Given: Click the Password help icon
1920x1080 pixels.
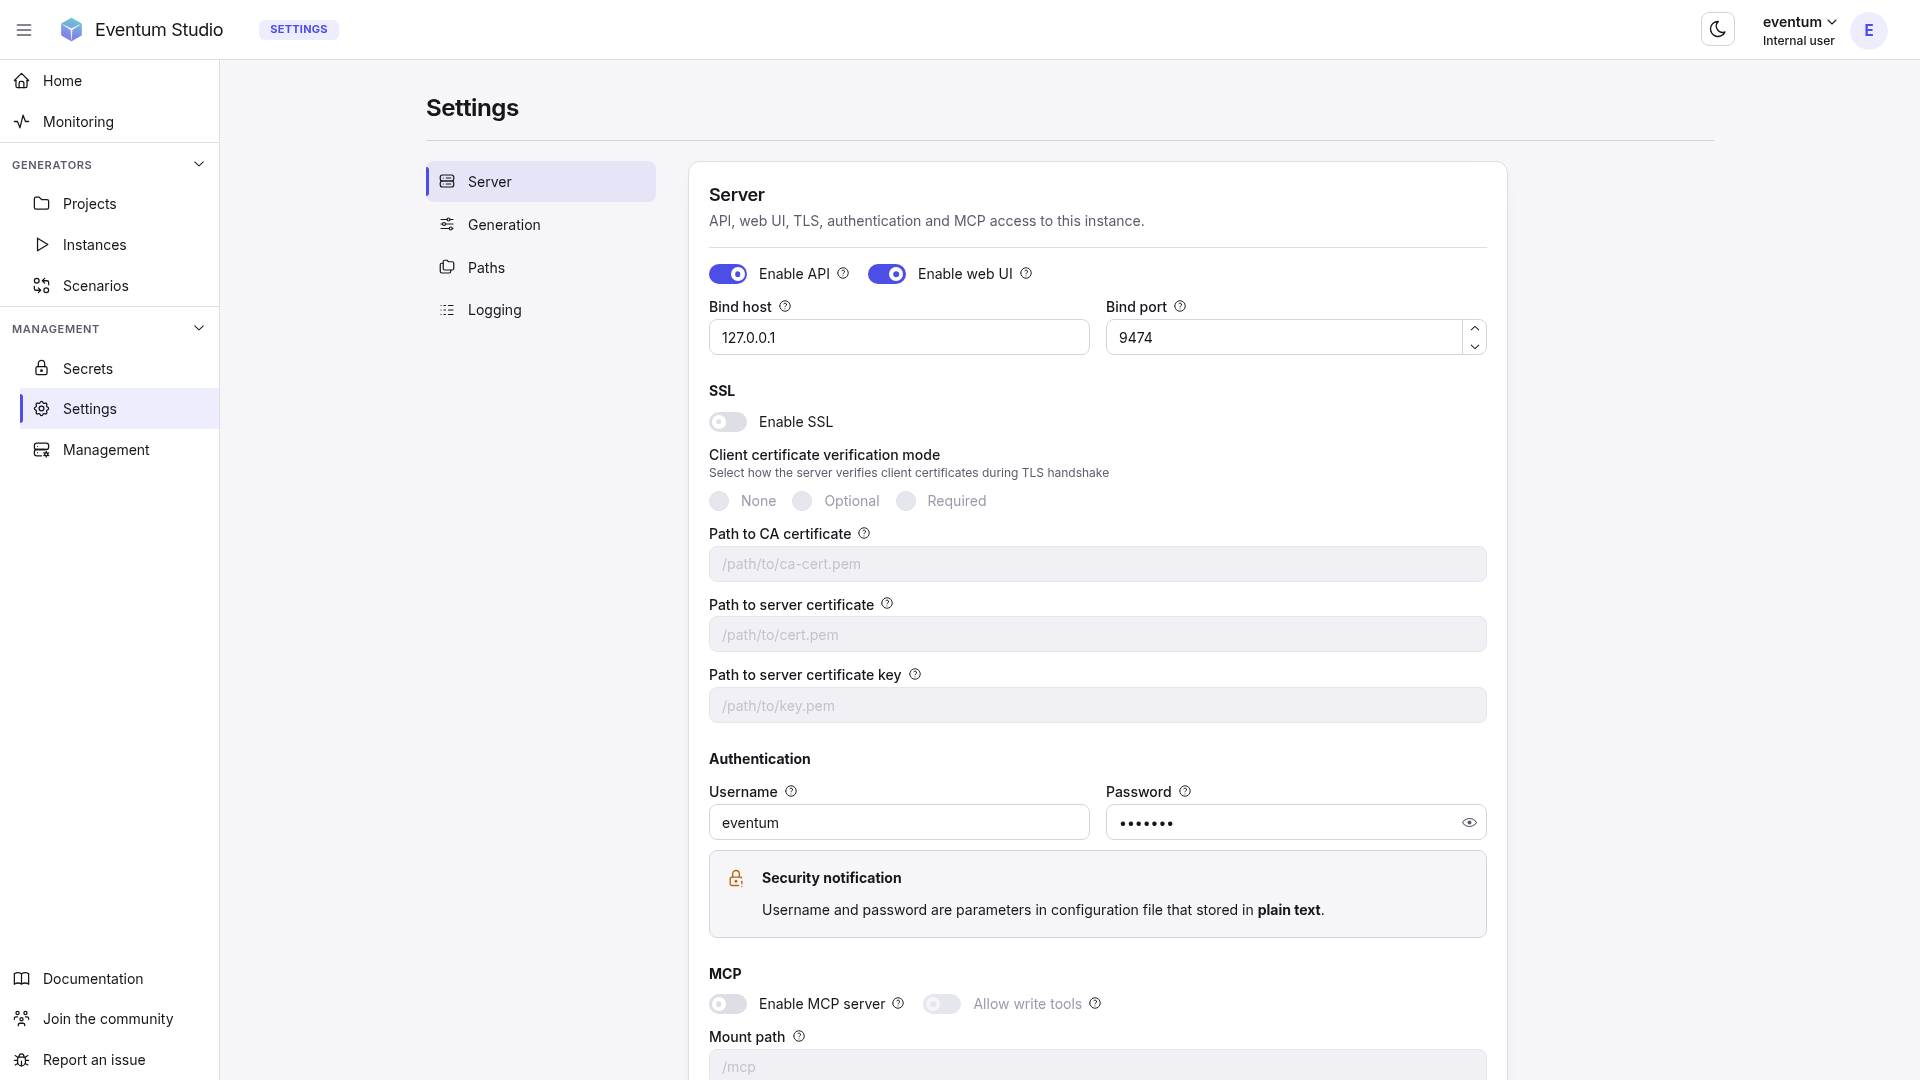Looking at the screenshot, I should (1185, 791).
